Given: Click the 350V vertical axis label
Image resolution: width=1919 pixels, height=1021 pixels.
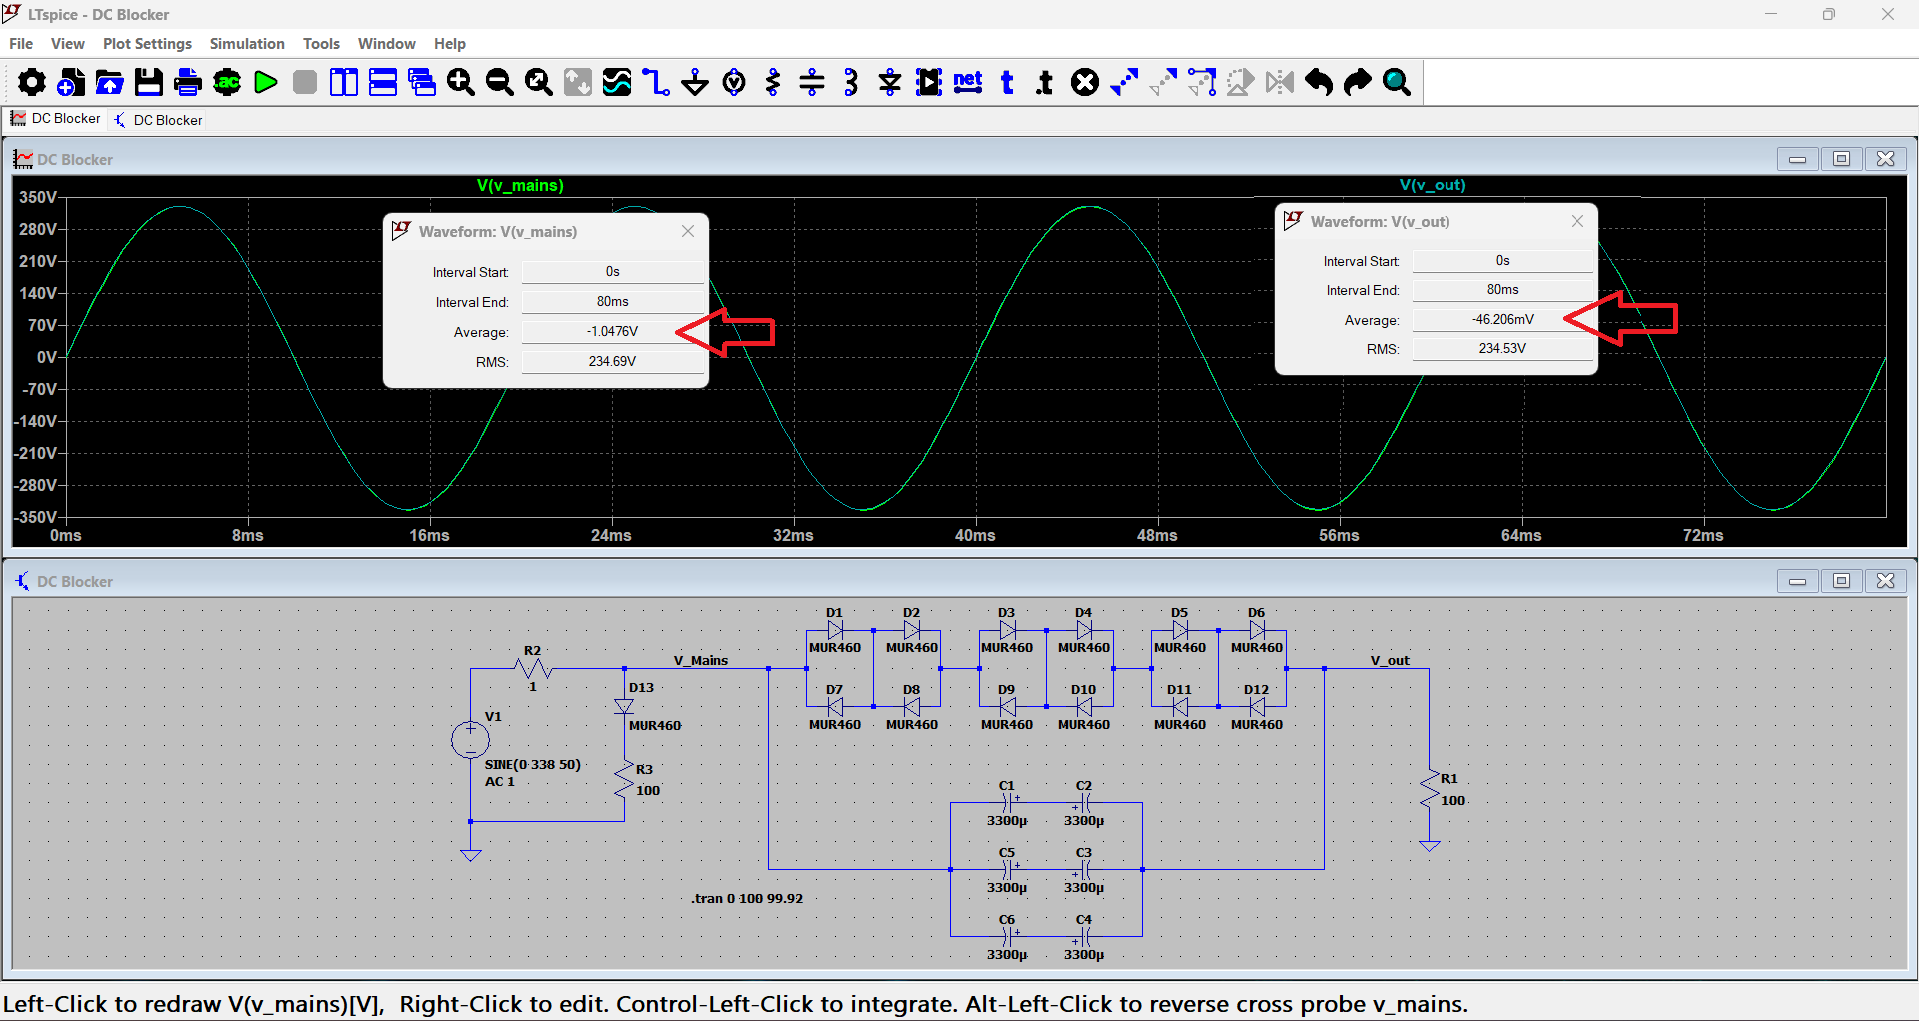Looking at the screenshot, I should coord(38,198).
